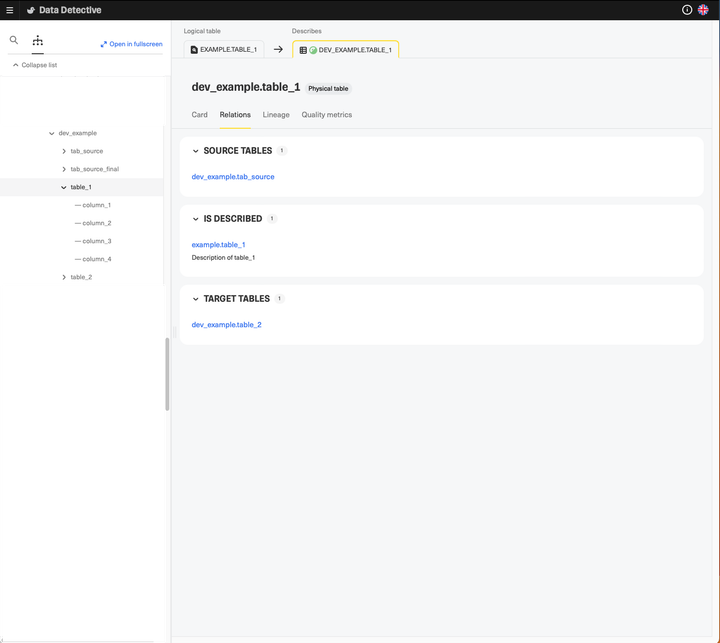
Task: Collapse the IS DESCRIBED section
Action: pos(196,219)
